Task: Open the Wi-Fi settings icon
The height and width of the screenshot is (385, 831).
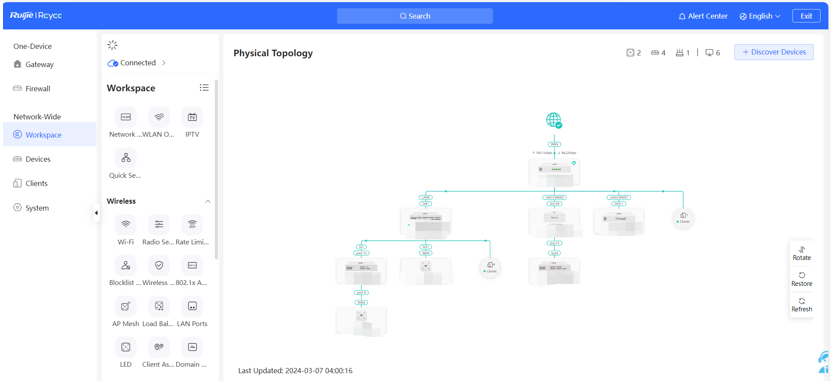Action: (x=126, y=224)
